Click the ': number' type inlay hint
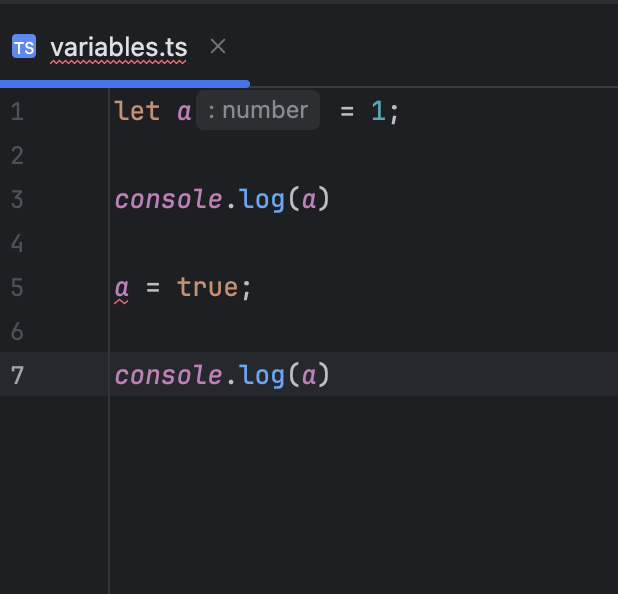This screenshot has height=594, width=618. click(258, 110)
